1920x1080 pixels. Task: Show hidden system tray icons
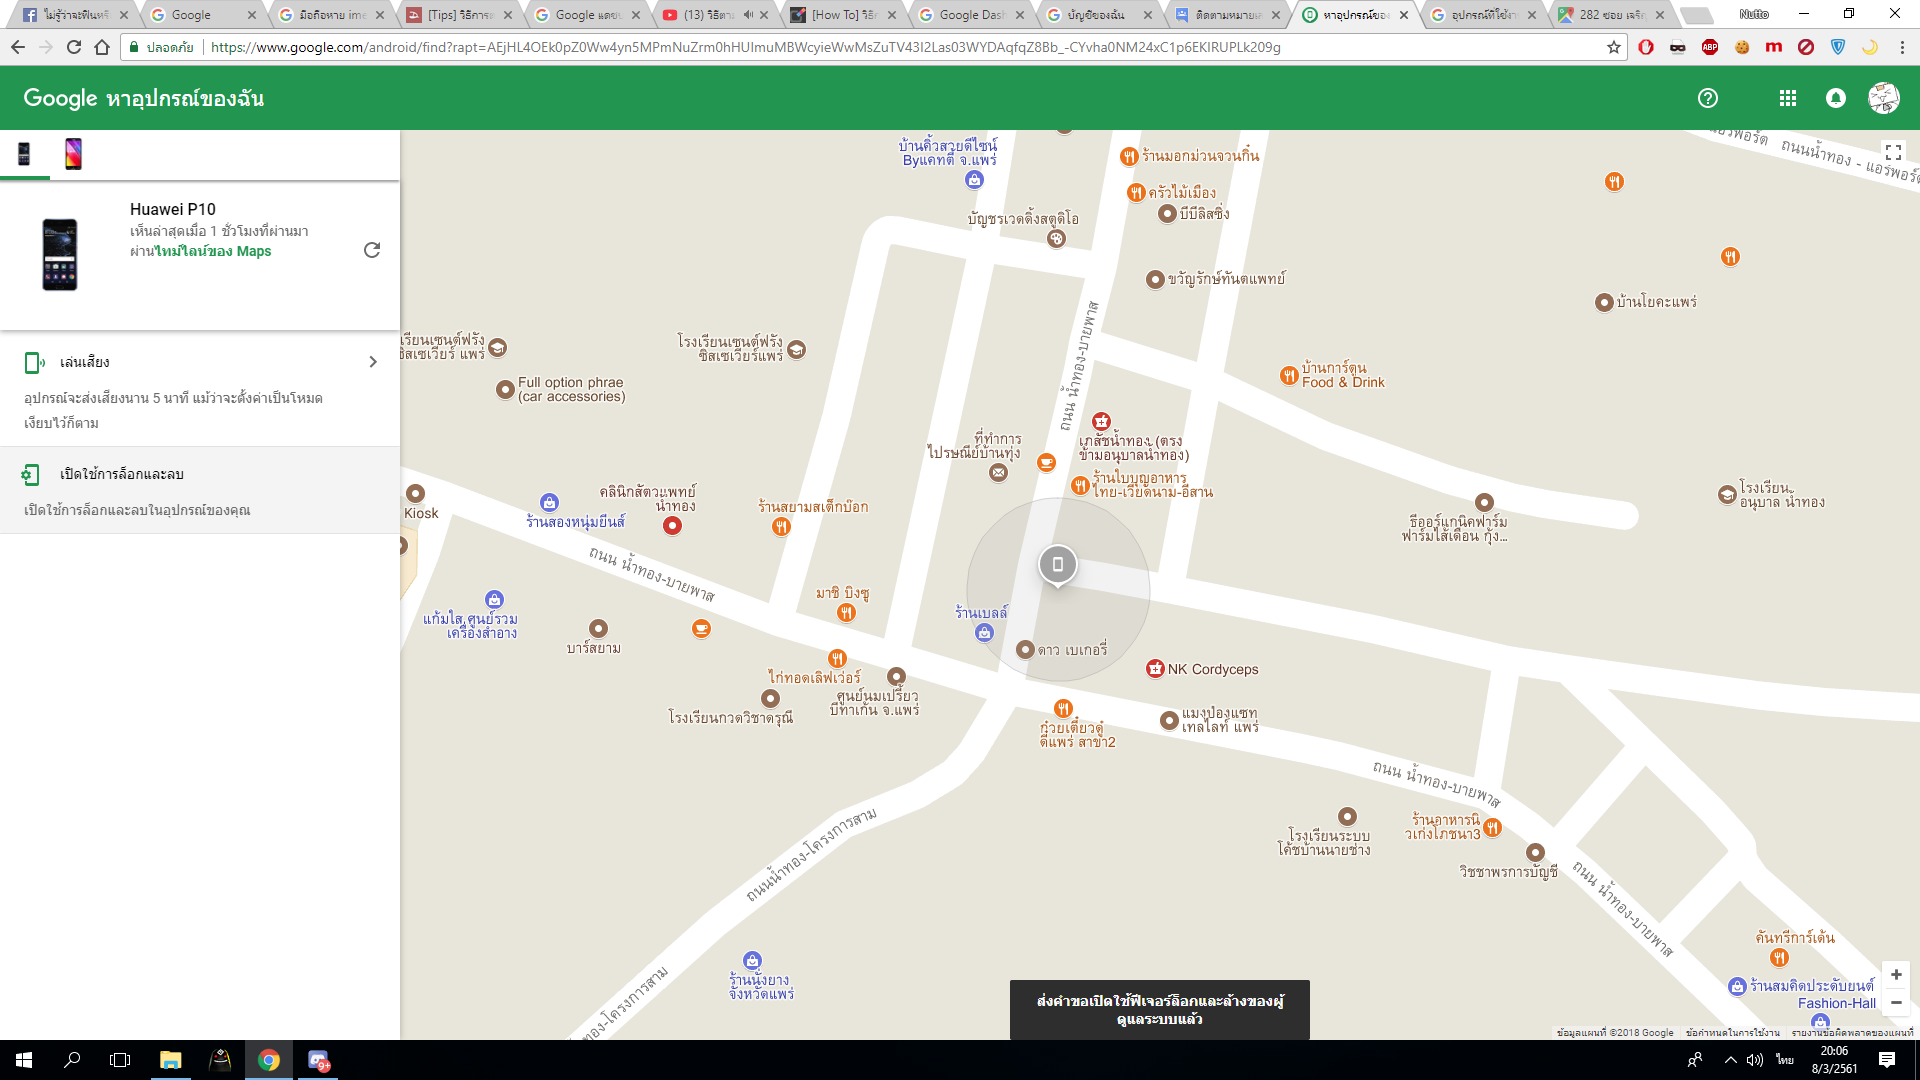pos(1730,1060)
